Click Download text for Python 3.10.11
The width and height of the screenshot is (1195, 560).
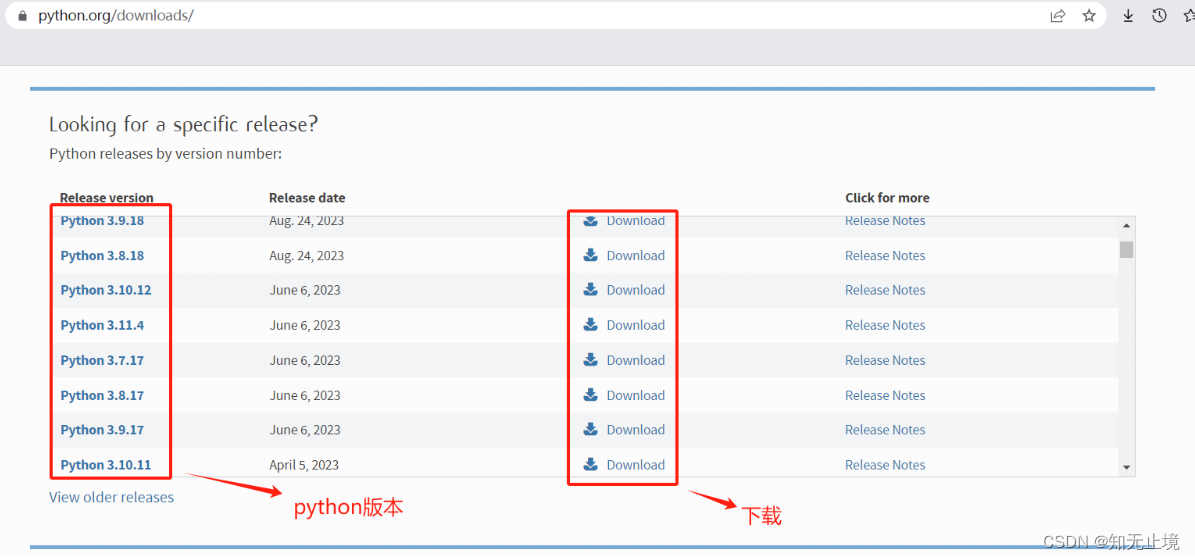tap(636, 465)
